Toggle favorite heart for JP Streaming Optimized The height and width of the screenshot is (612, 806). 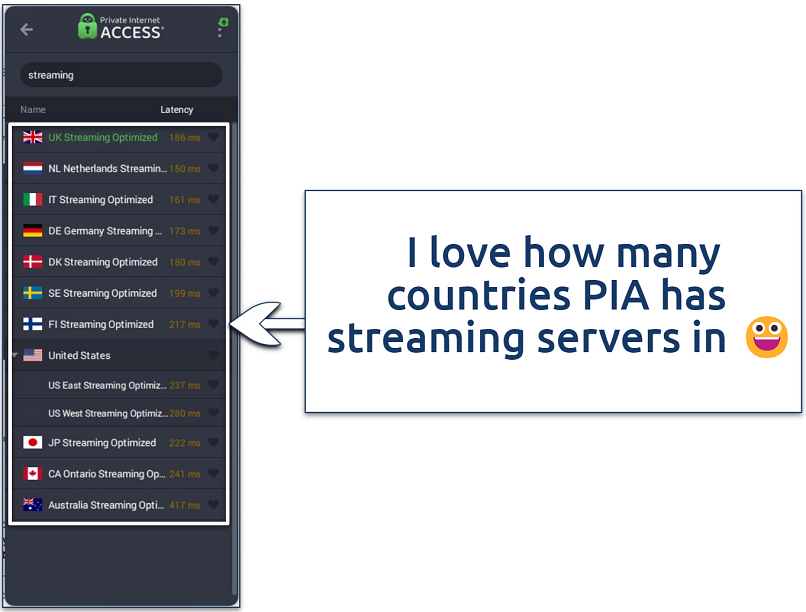click(213, 443)
